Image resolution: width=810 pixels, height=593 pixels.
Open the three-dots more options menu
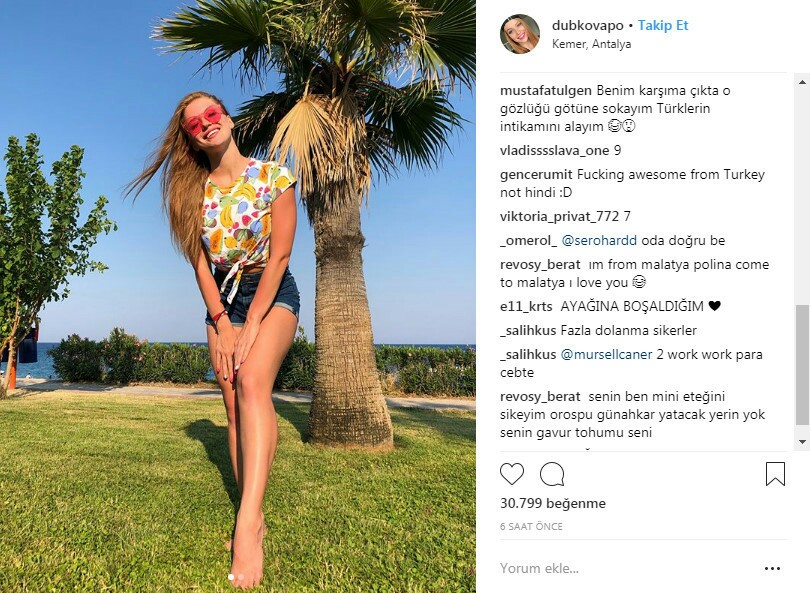point(772,569)
